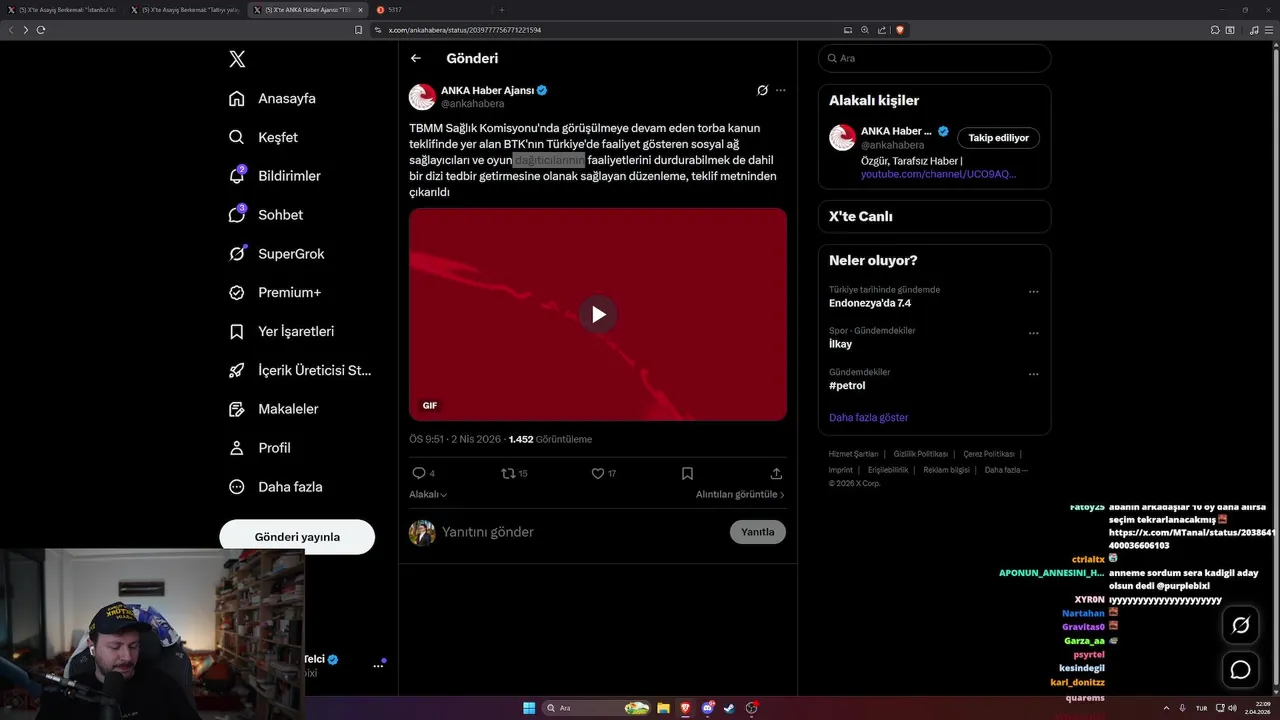Open Discord on taskbar
The height and width of the screenshot is (720, 1280).
[707, 708]
